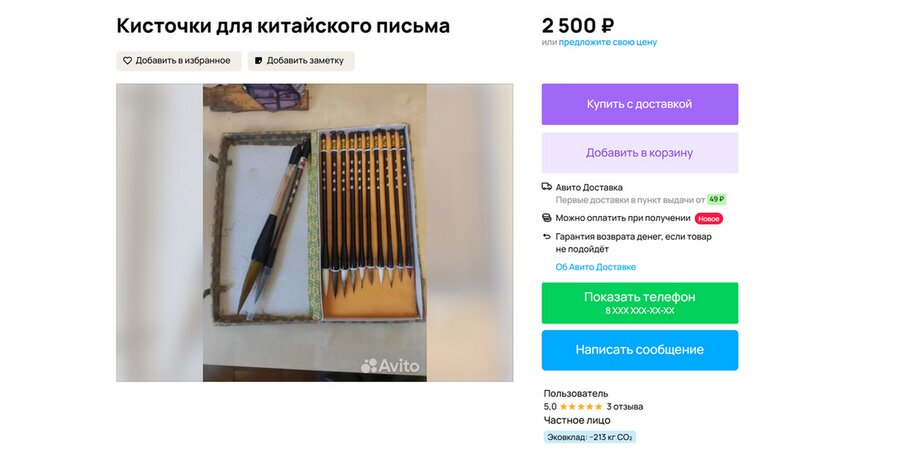Open the Об Авито Доставке link
This screenshot has width=920, height=460.
tap(596, 267)
